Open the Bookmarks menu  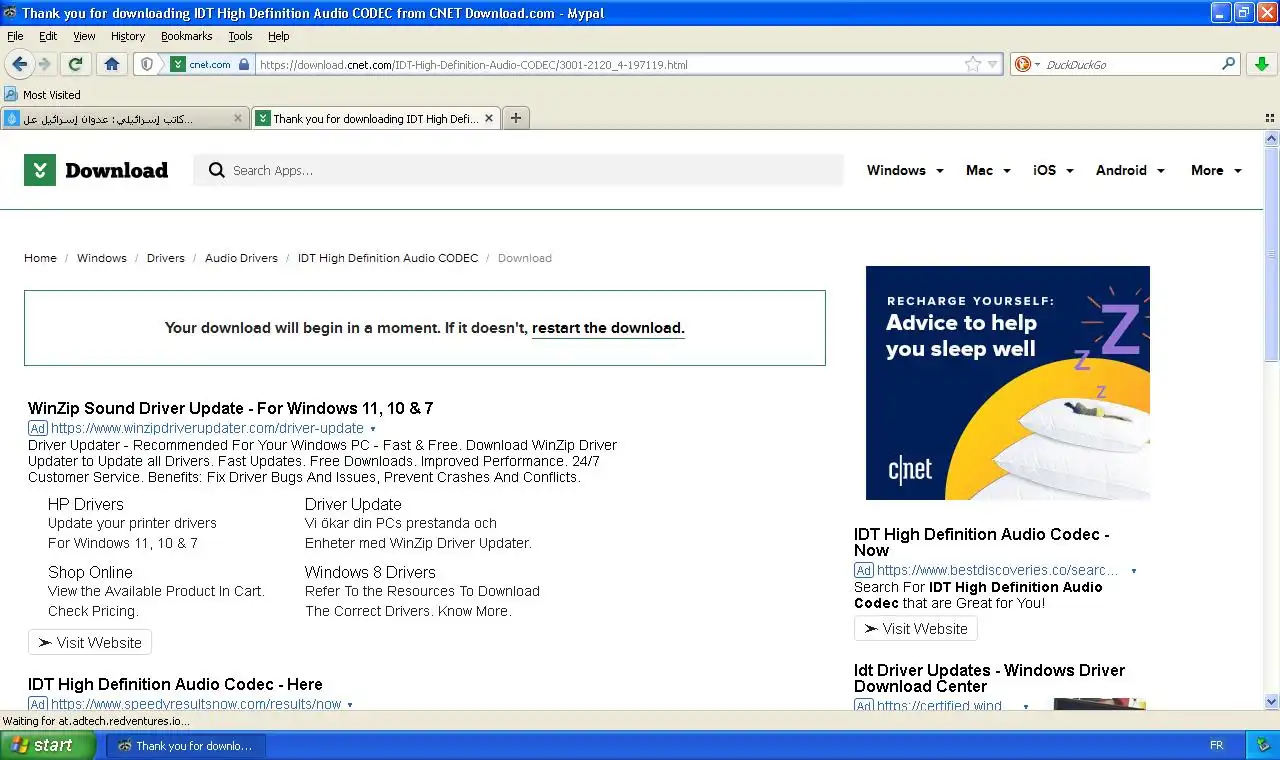point(186,36)
